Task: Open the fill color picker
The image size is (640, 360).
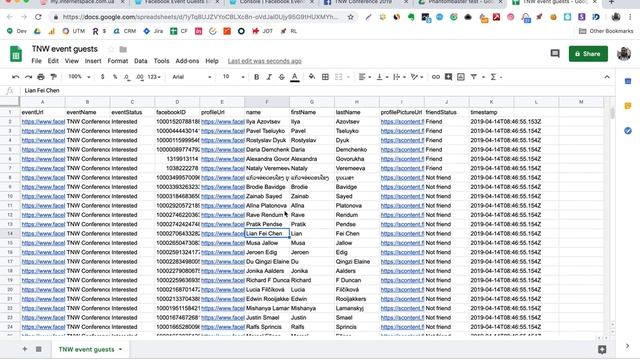Action: tap(312, 77)
